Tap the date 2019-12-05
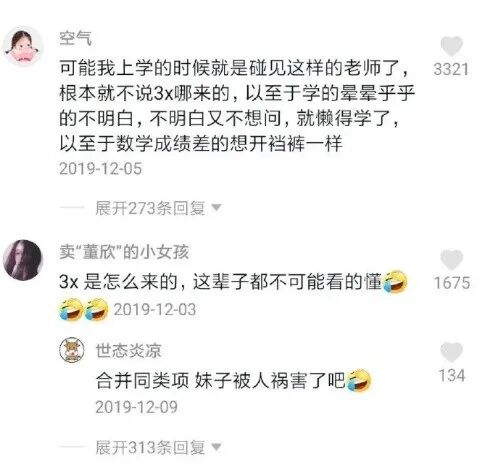The height and width of the screenshot is (464, 481). (x=101, y=169)
